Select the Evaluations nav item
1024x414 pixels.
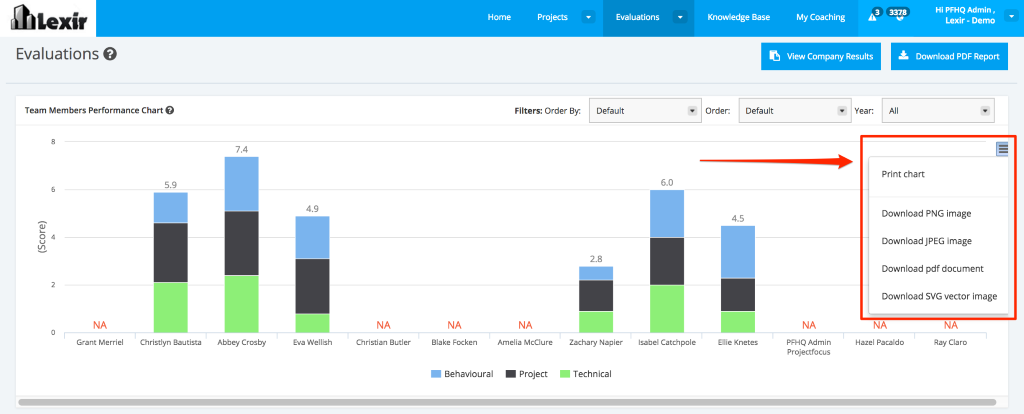(x=637, y=18)
